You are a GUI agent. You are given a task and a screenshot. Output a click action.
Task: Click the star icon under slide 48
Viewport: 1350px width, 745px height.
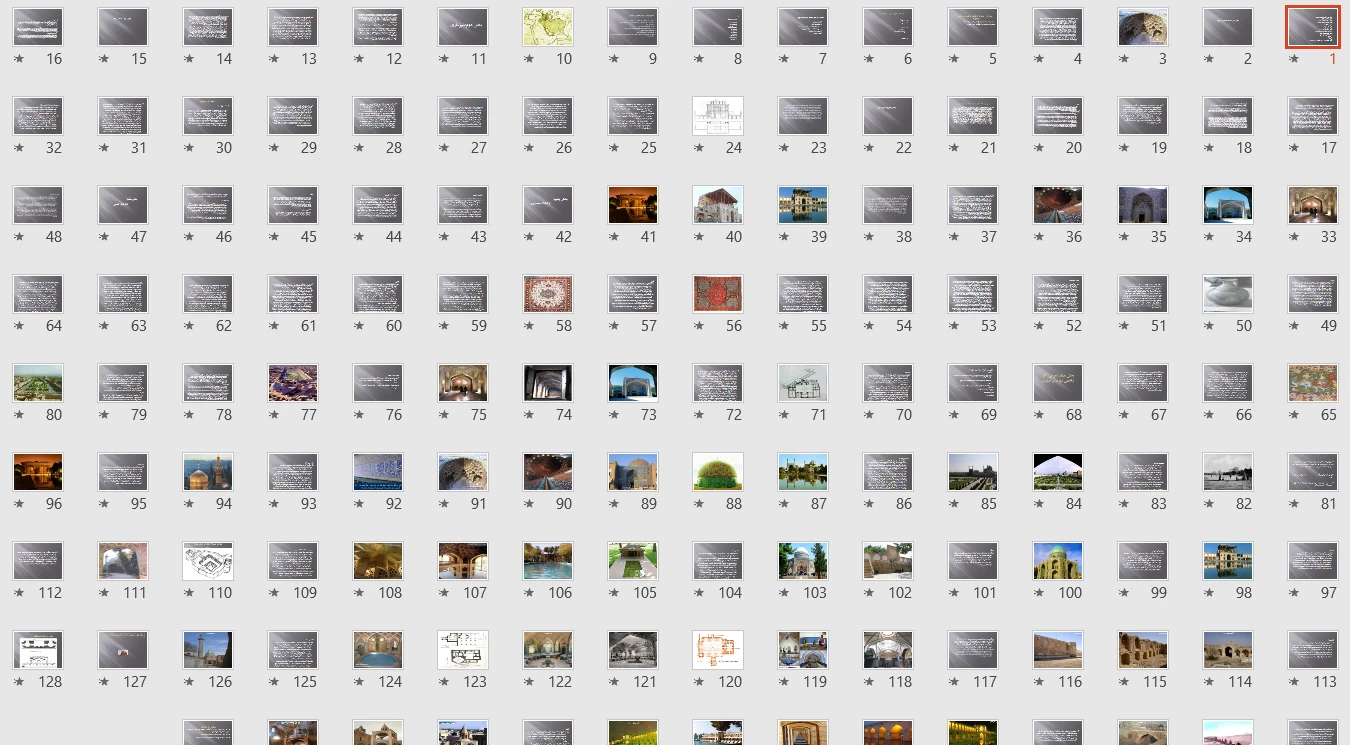(19, 237)
